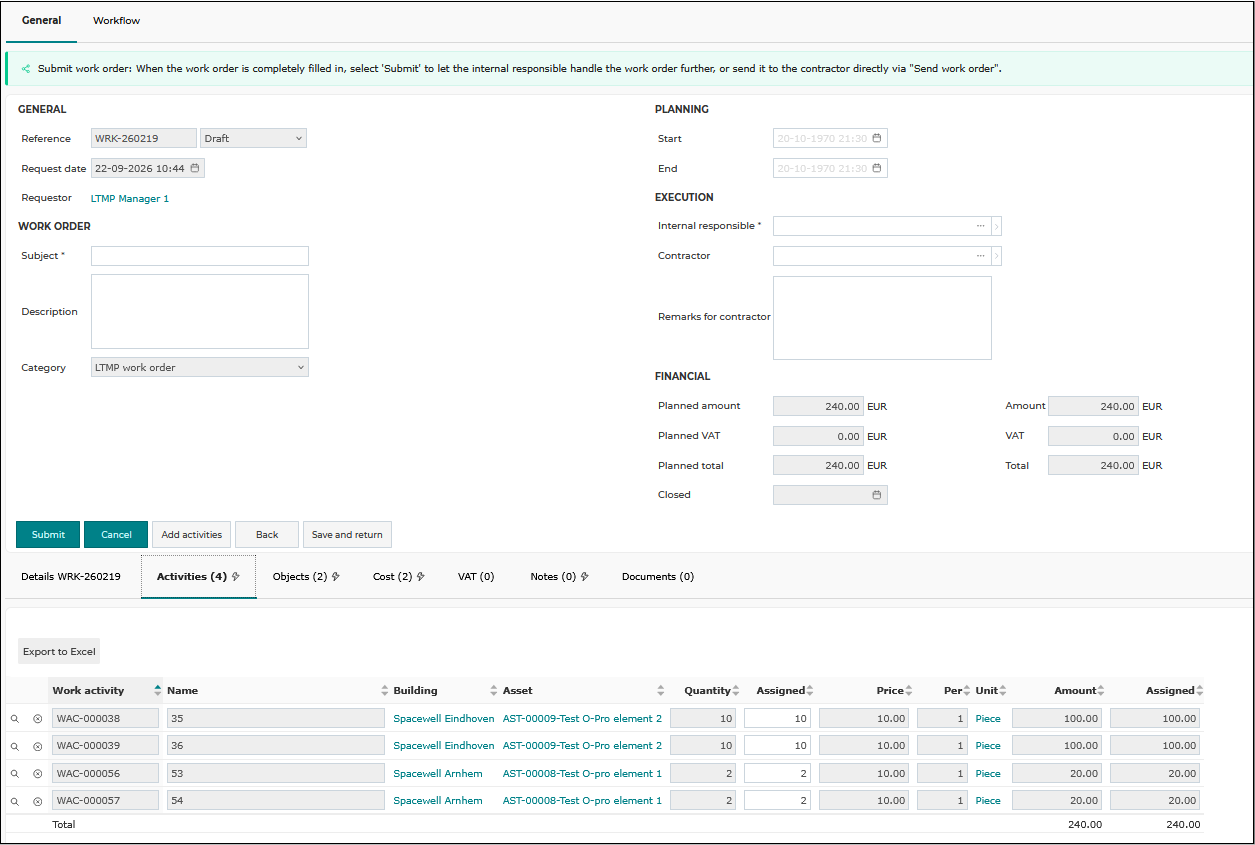Open the LTMP Manager 1 requestor link

[130, 199]
